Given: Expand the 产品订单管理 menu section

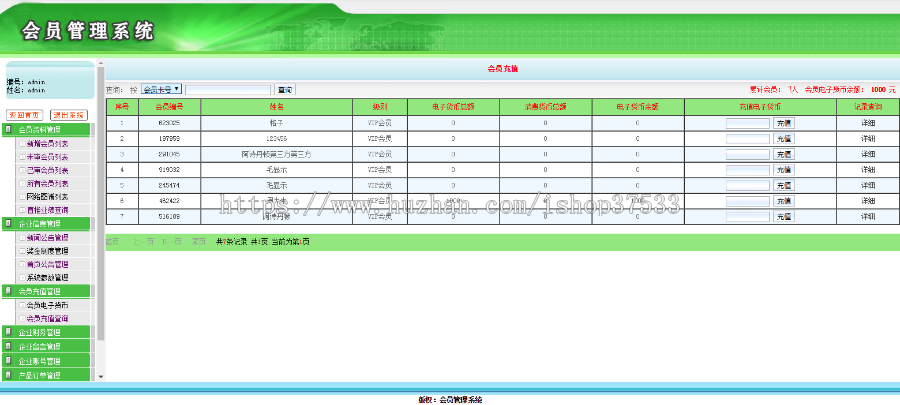Looking at the screenshot, I should point(46,376).
